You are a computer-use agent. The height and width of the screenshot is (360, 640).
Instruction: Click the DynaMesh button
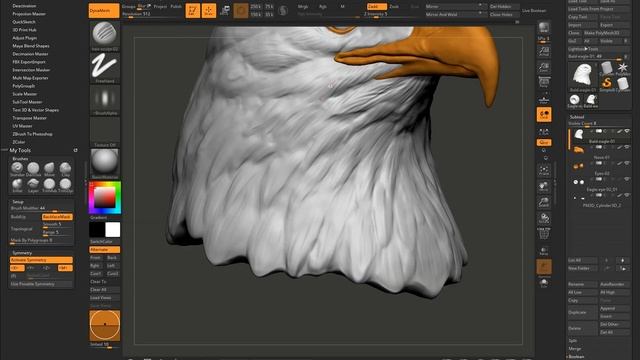click(x=104, y=11)
